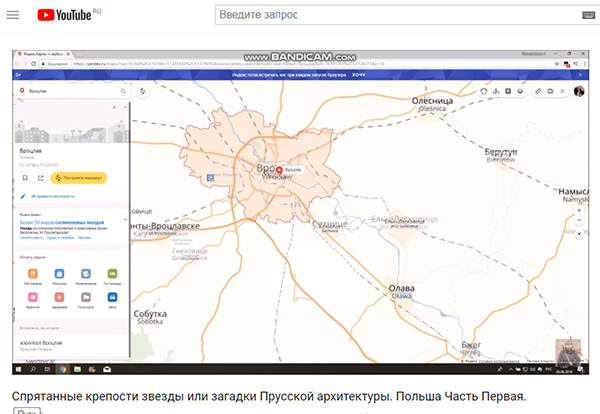Click the blue airport marker on the map

click(210, 178)
